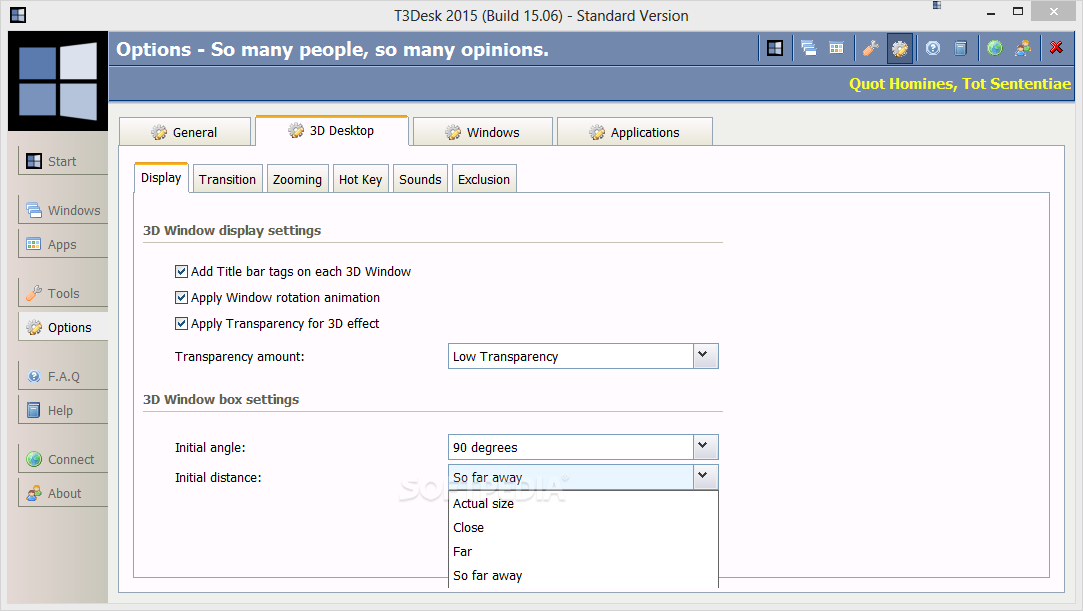Open About people icon in the top toolbar
This screenshot has height=611, width=1083.
tap(1023, 48)
